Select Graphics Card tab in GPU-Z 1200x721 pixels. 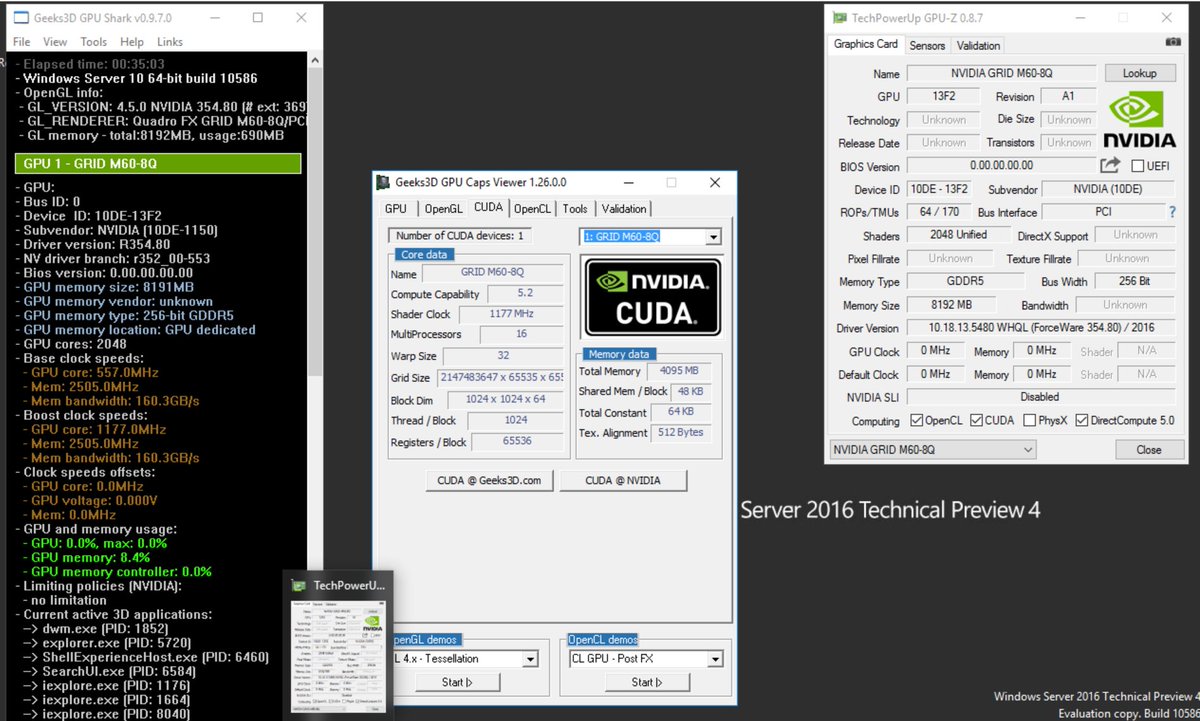[x=866, y=44]
